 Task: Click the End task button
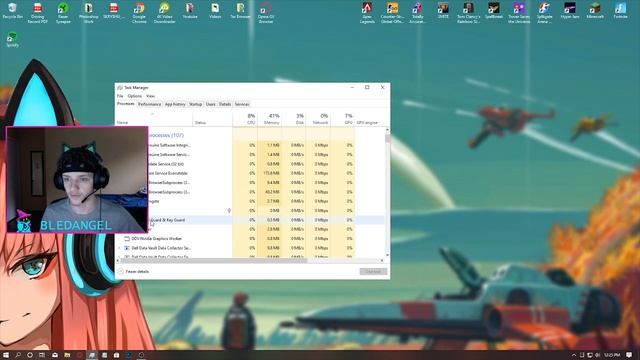tap(373, 271)
